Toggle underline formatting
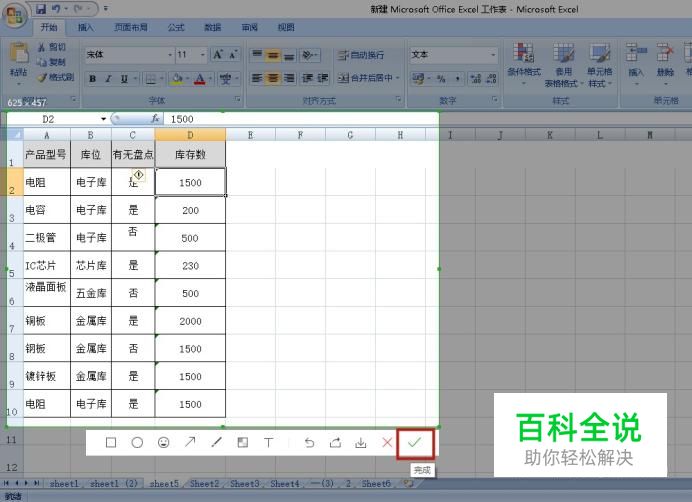Image resolution: width=692 pixels, height=502 pixels. 124,79
